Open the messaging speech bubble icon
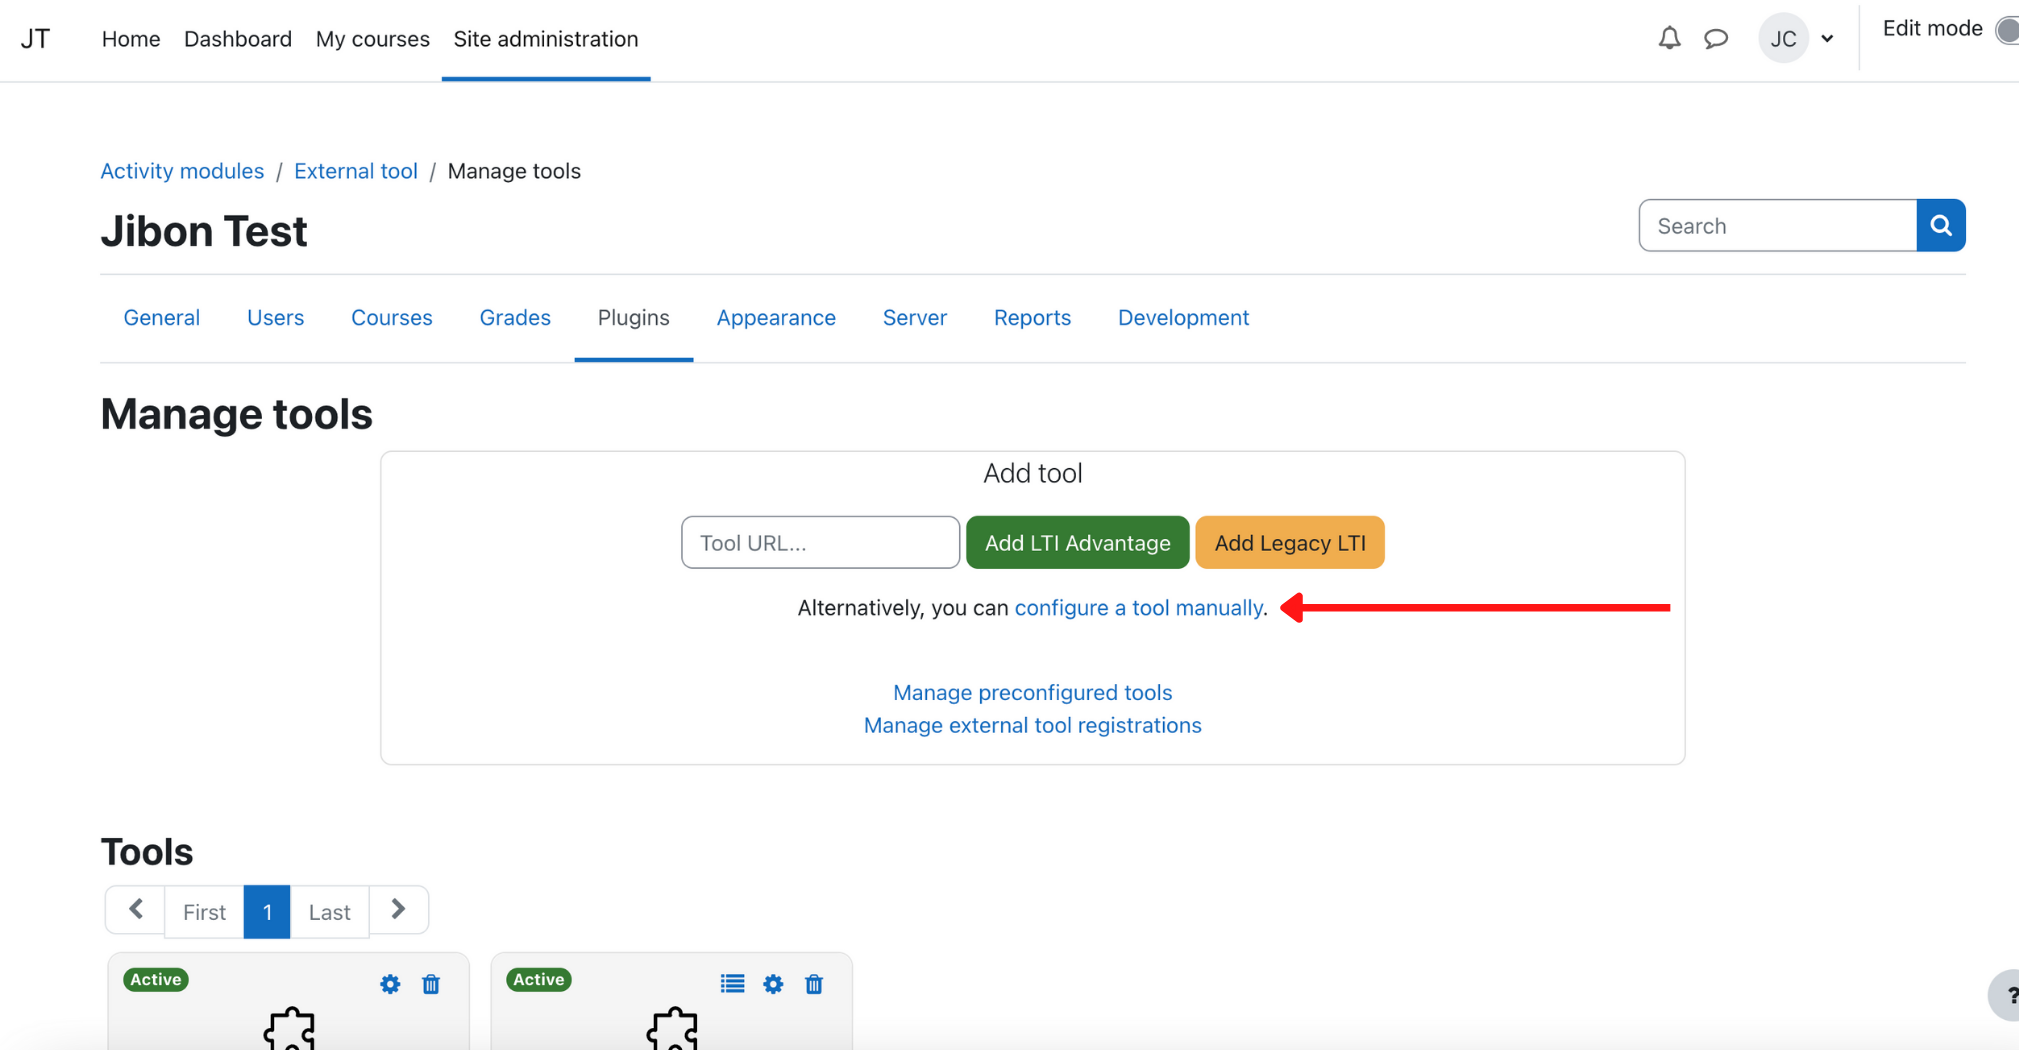Viewport: 2019px width, 1050px height. (1716, 39)
